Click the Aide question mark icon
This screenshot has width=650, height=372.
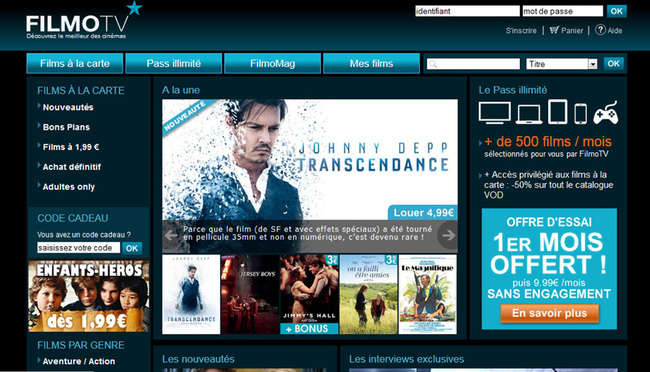point(600,30)
